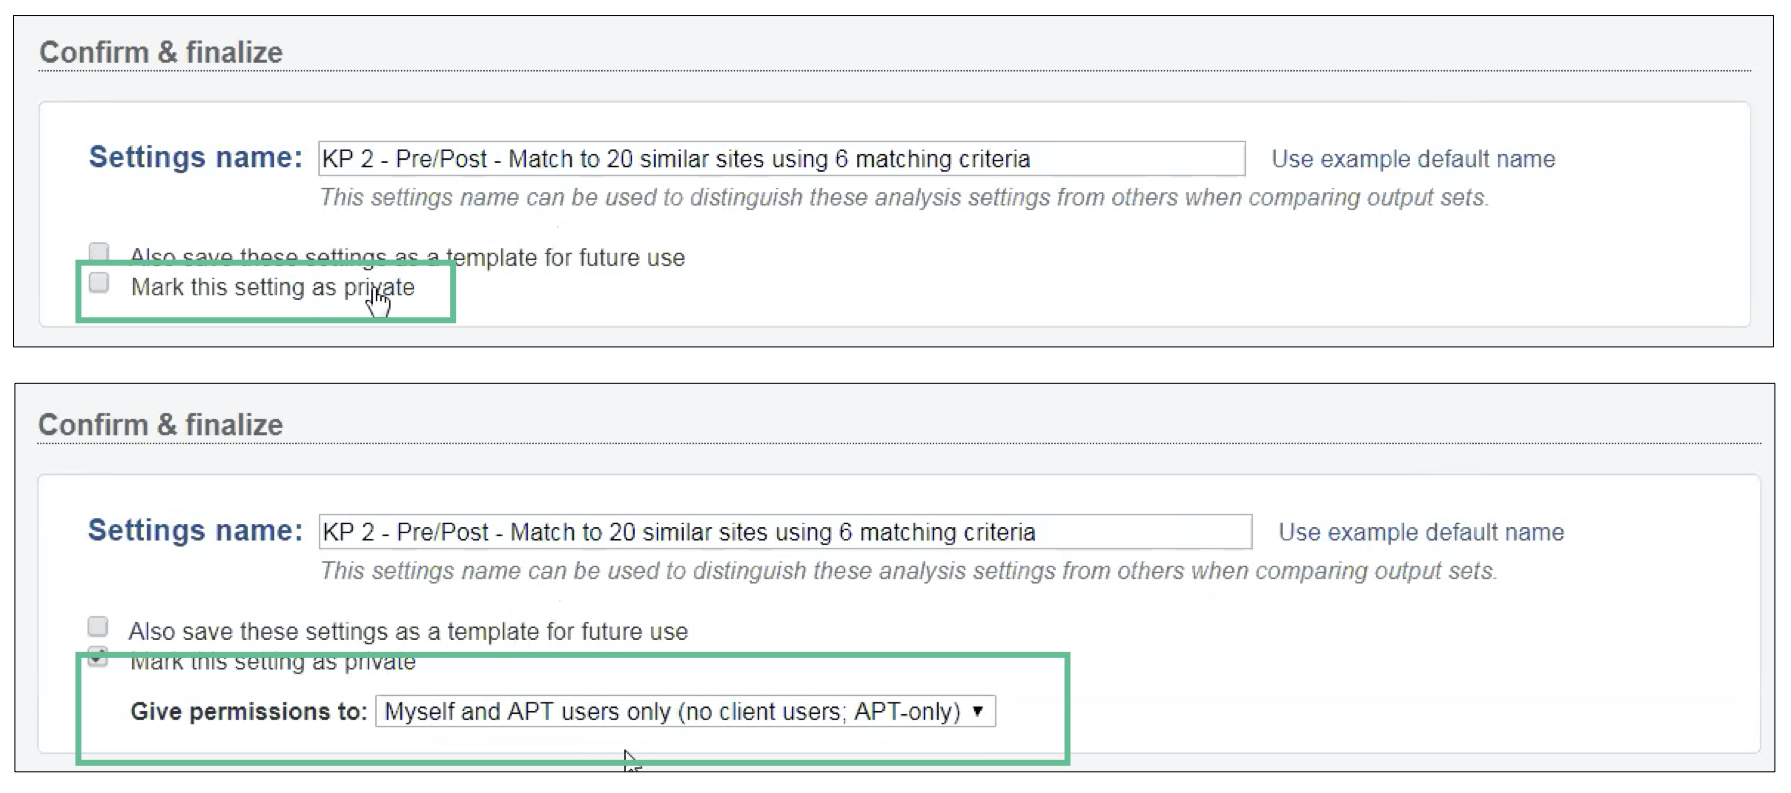
Task: Click the arrow on the permissions selector
Action: pos(978,711)
